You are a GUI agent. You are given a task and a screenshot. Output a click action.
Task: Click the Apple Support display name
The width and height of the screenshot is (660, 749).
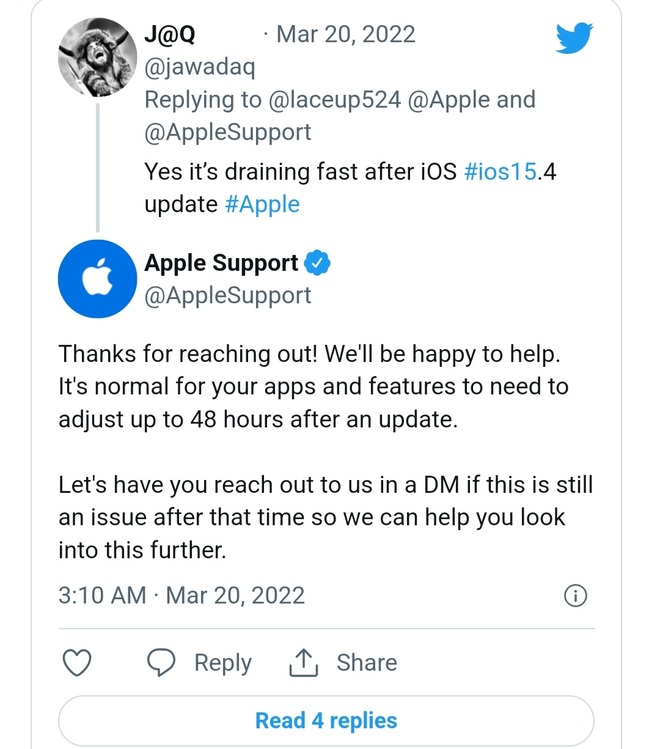(x=221, y=263)
